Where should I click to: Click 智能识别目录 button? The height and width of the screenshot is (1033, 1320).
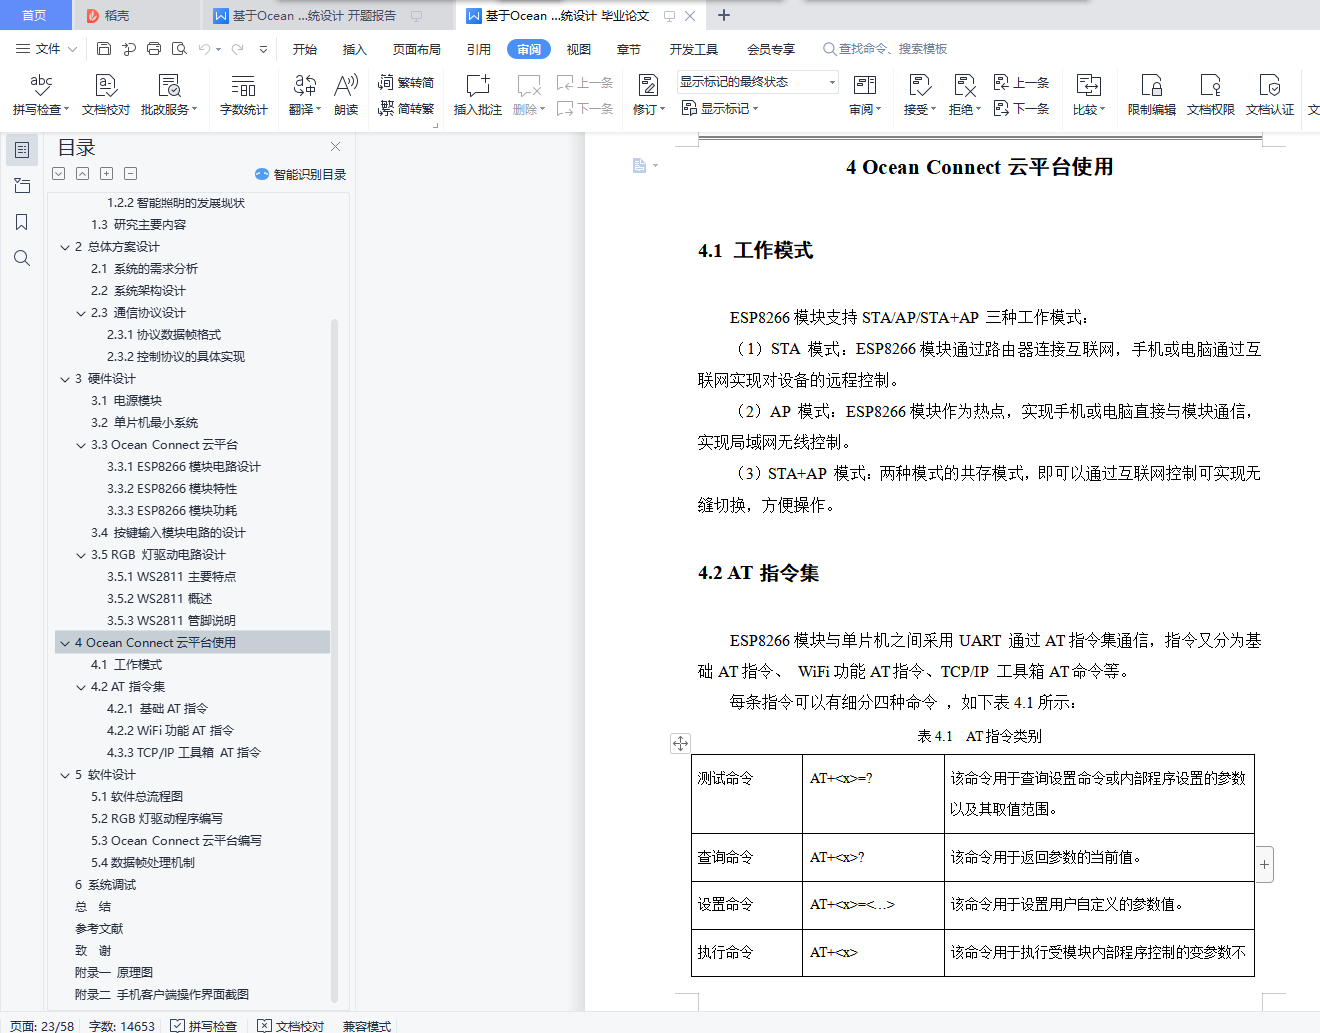coord(300,174)
